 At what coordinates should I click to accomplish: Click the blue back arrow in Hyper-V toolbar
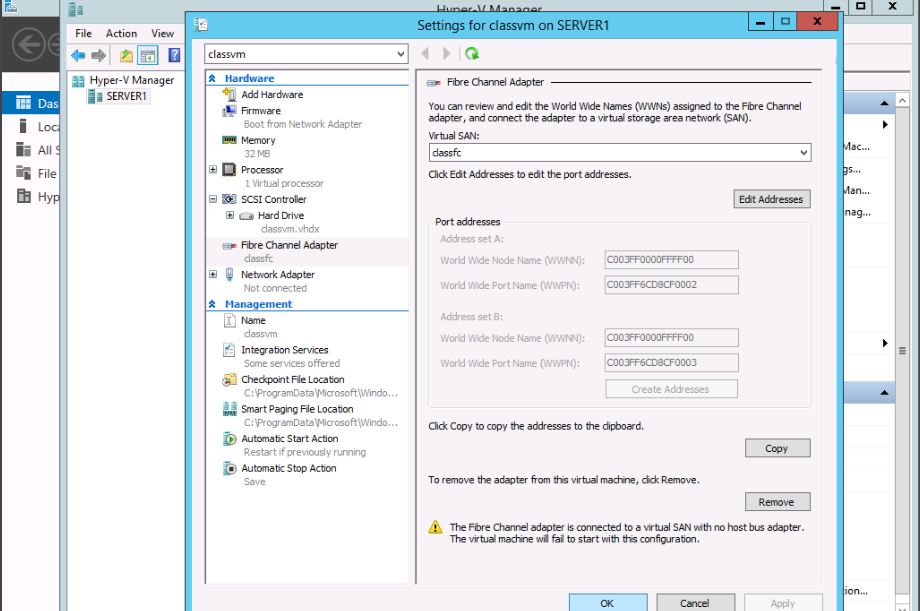click(x=78, y=56)
